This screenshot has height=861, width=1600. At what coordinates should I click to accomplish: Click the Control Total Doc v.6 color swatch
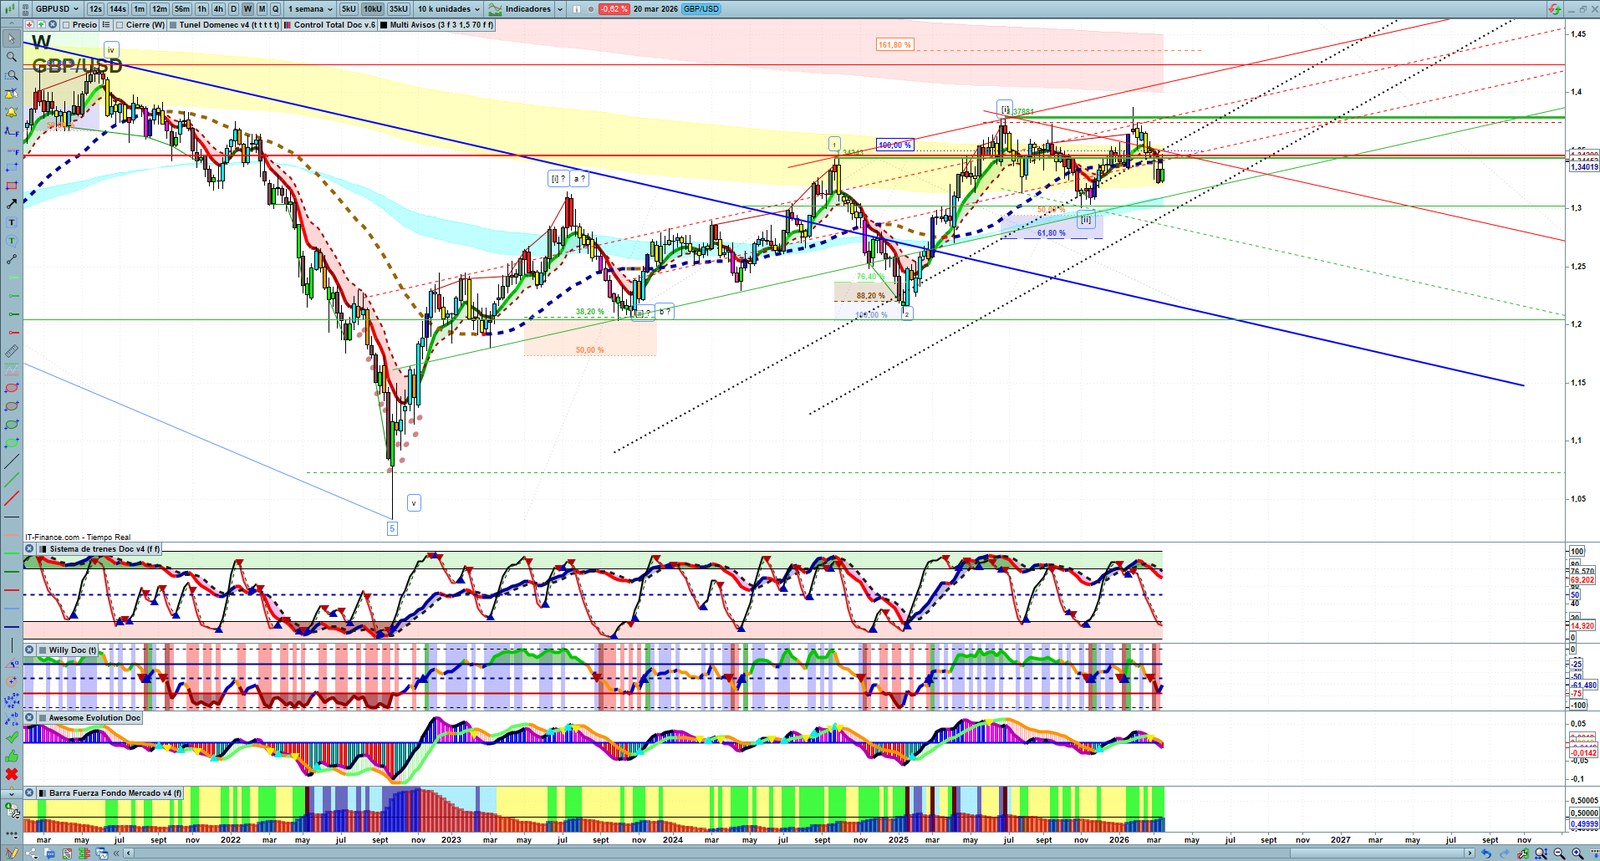(288, 25)
